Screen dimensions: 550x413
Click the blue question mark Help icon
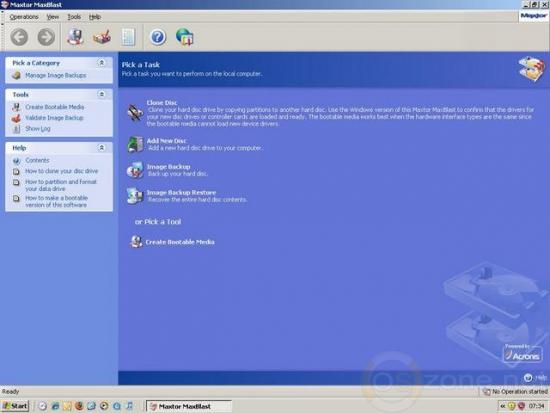coord(158,37)
